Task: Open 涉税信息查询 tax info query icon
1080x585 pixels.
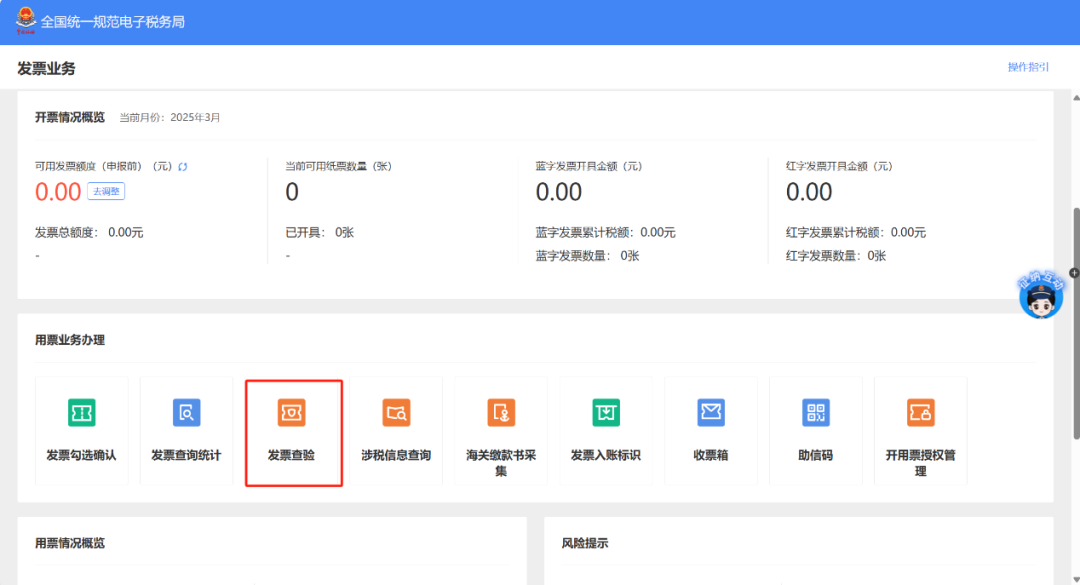Action: coord(396,413)
